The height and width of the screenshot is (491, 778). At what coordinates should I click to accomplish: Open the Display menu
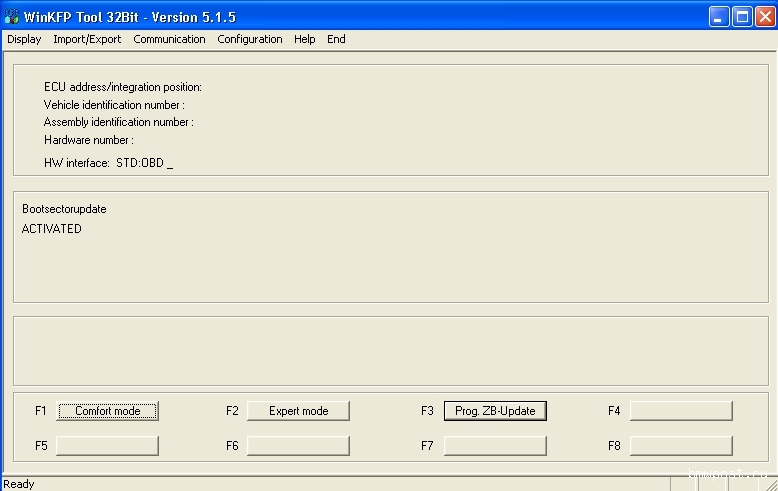24,39
